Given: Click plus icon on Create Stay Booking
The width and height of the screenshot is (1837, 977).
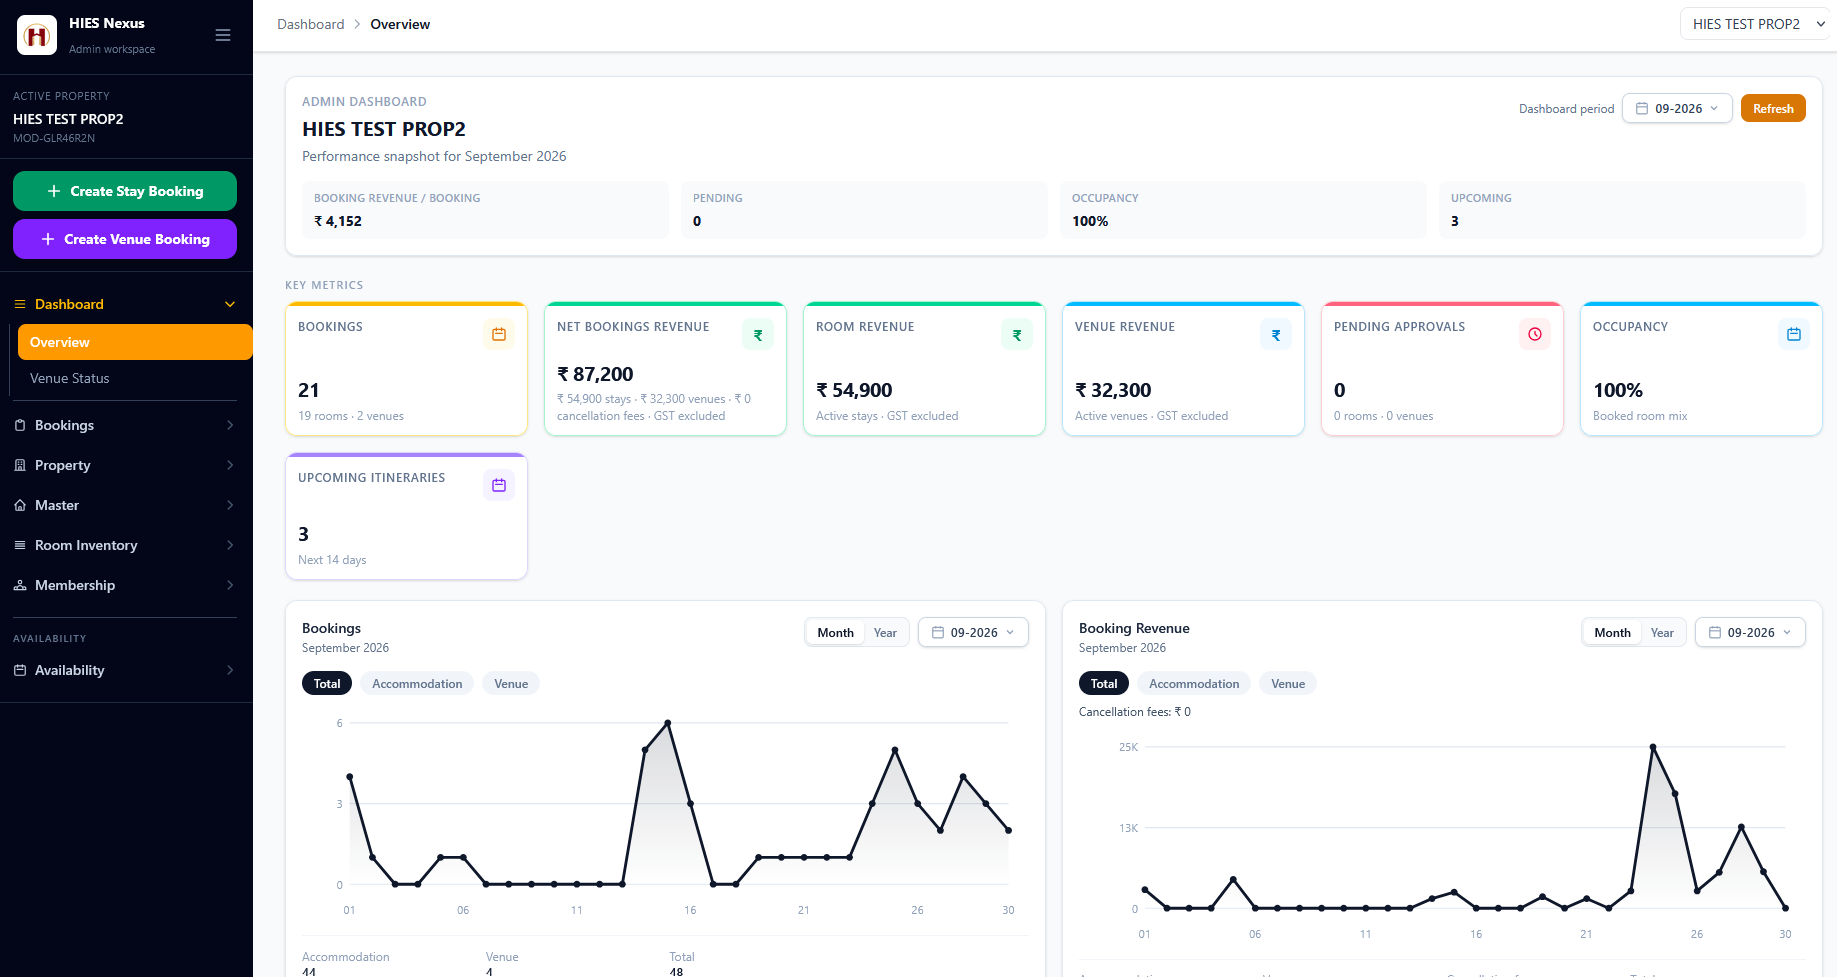Looking at the screenshot, I should [54, 191].
